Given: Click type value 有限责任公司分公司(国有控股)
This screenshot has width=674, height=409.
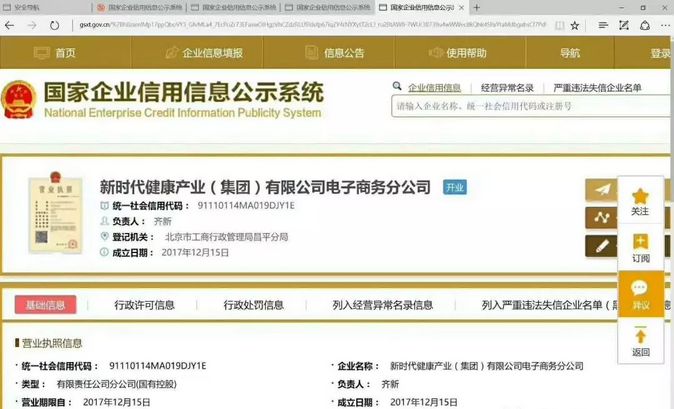Looking at the screenshot, I should coord(116,384).
